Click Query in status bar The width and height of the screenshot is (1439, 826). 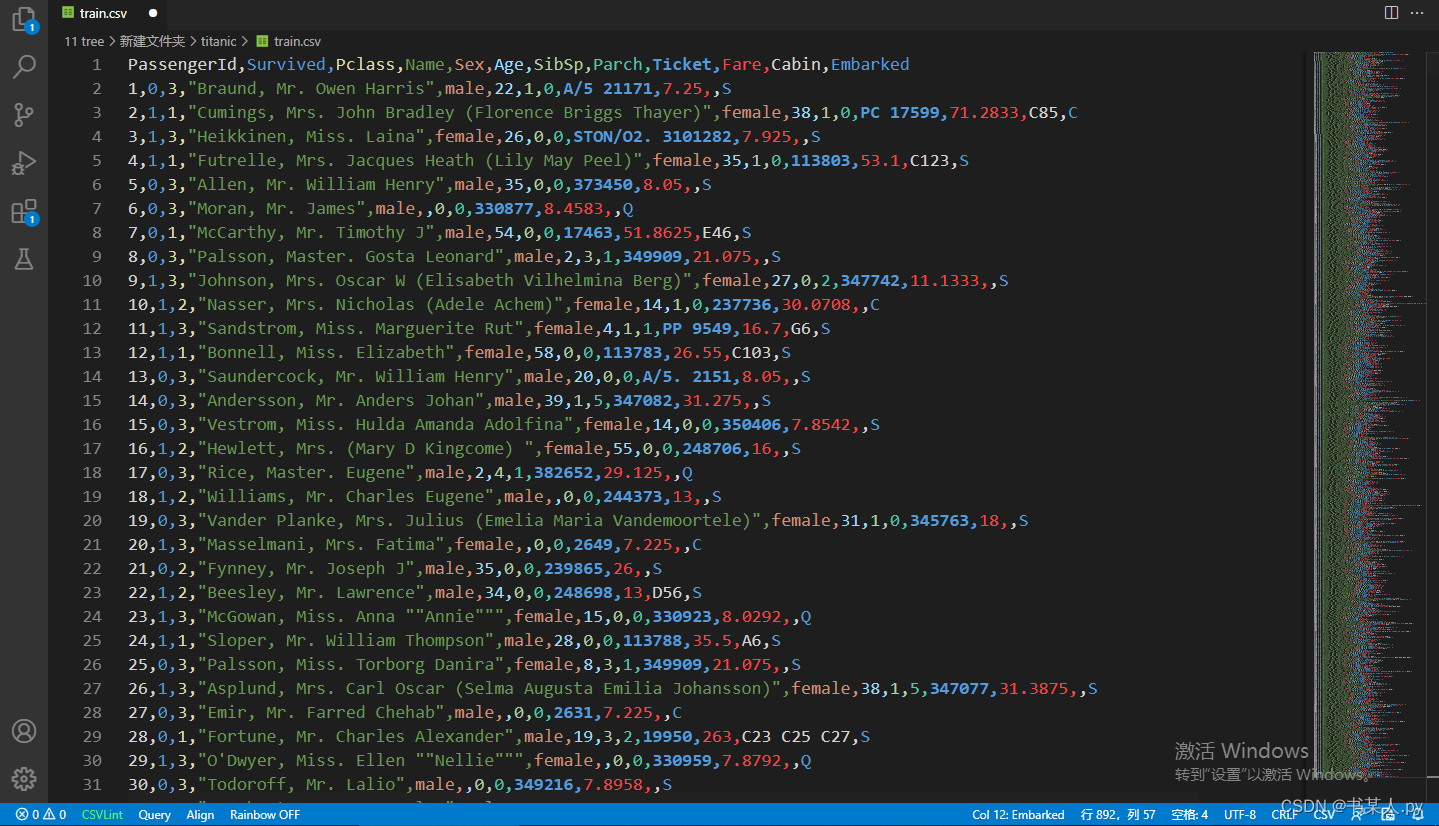click(154, 815)
